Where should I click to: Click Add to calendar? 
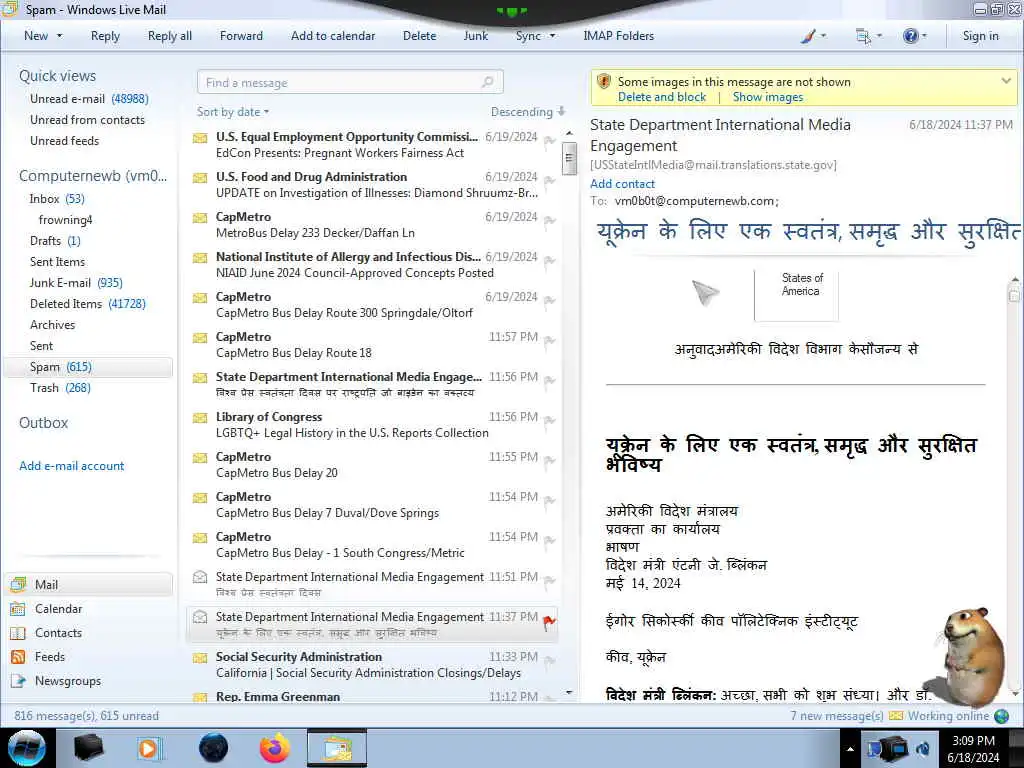click(x=333, y=36)
